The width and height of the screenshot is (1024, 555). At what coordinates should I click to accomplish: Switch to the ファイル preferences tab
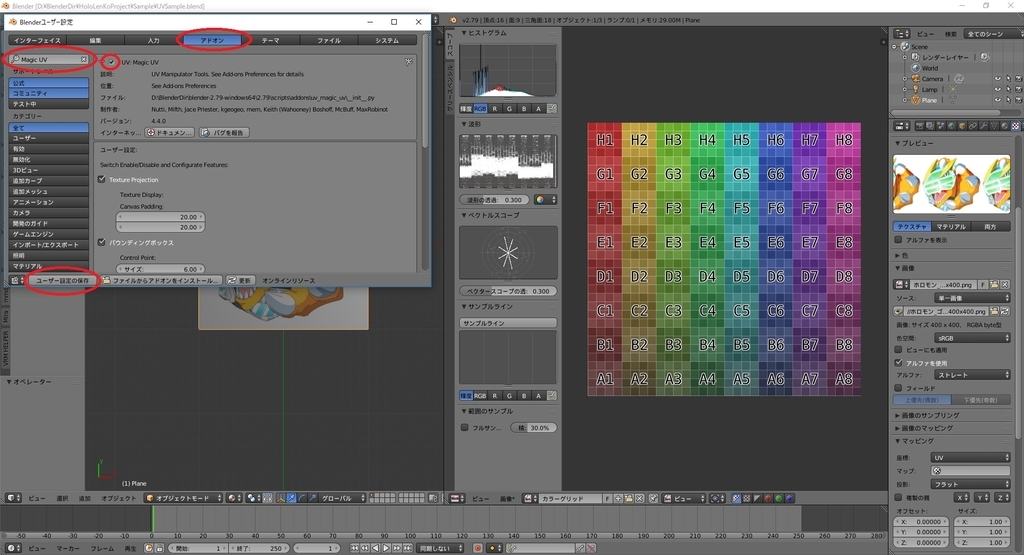coord(328,40)
